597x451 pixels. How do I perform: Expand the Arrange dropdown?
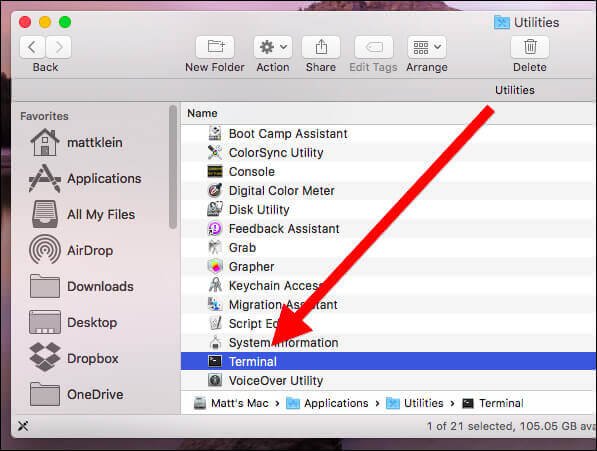click(x=426, y=47)
